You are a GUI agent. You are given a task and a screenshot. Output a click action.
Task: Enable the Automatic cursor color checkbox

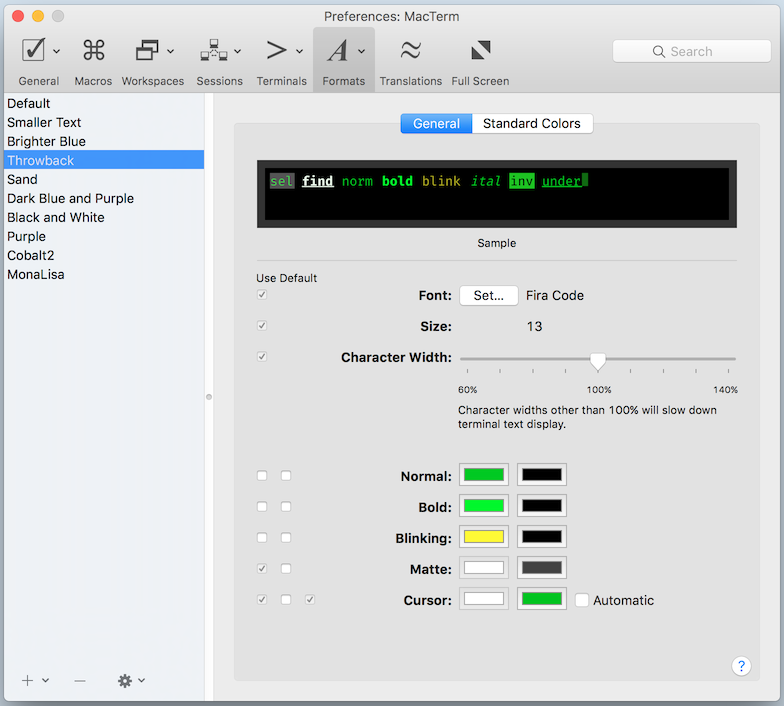(582, 600)
